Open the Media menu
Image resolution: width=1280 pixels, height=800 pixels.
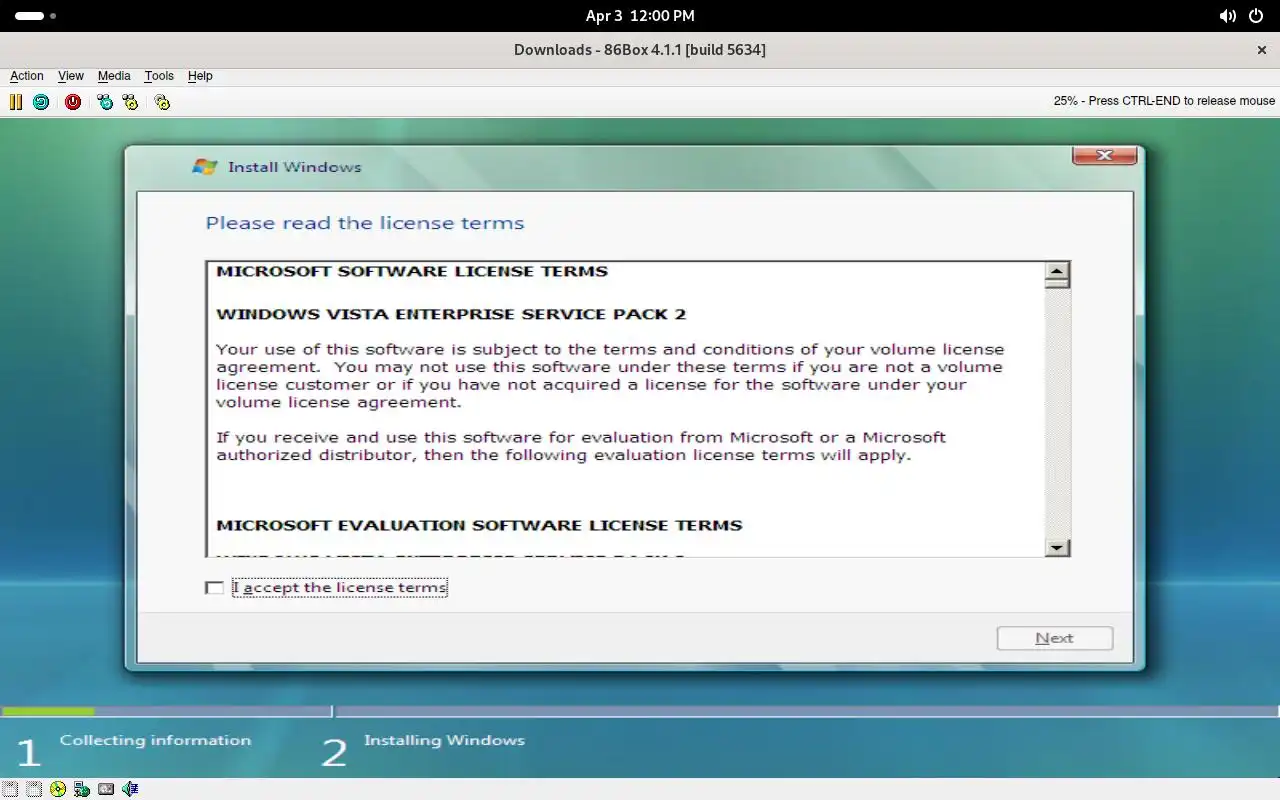pos(114,76)
